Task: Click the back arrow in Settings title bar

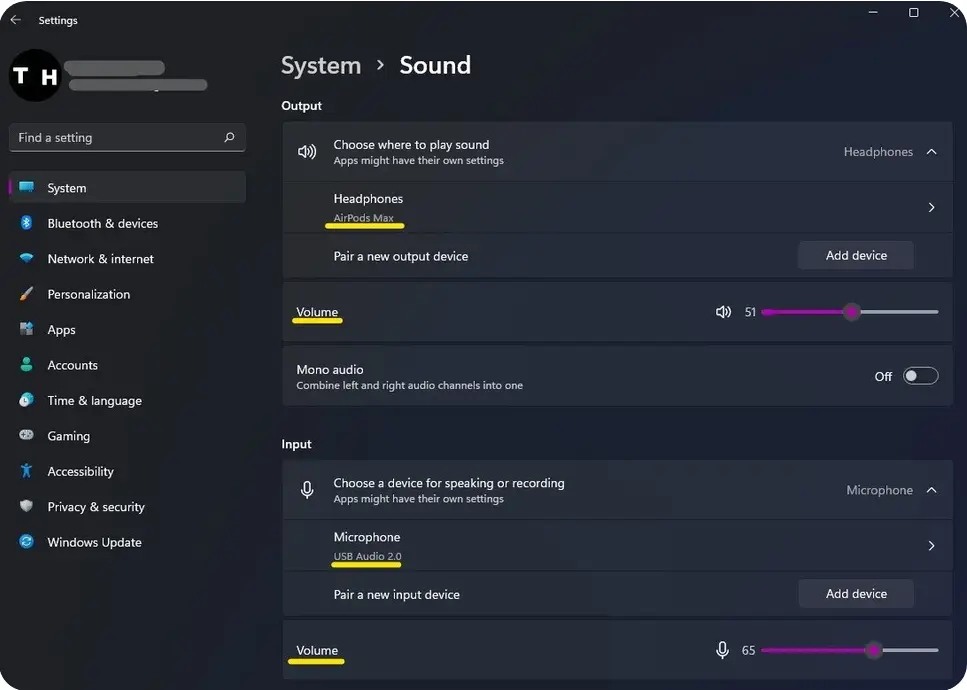Action: (x=15, y=20)
